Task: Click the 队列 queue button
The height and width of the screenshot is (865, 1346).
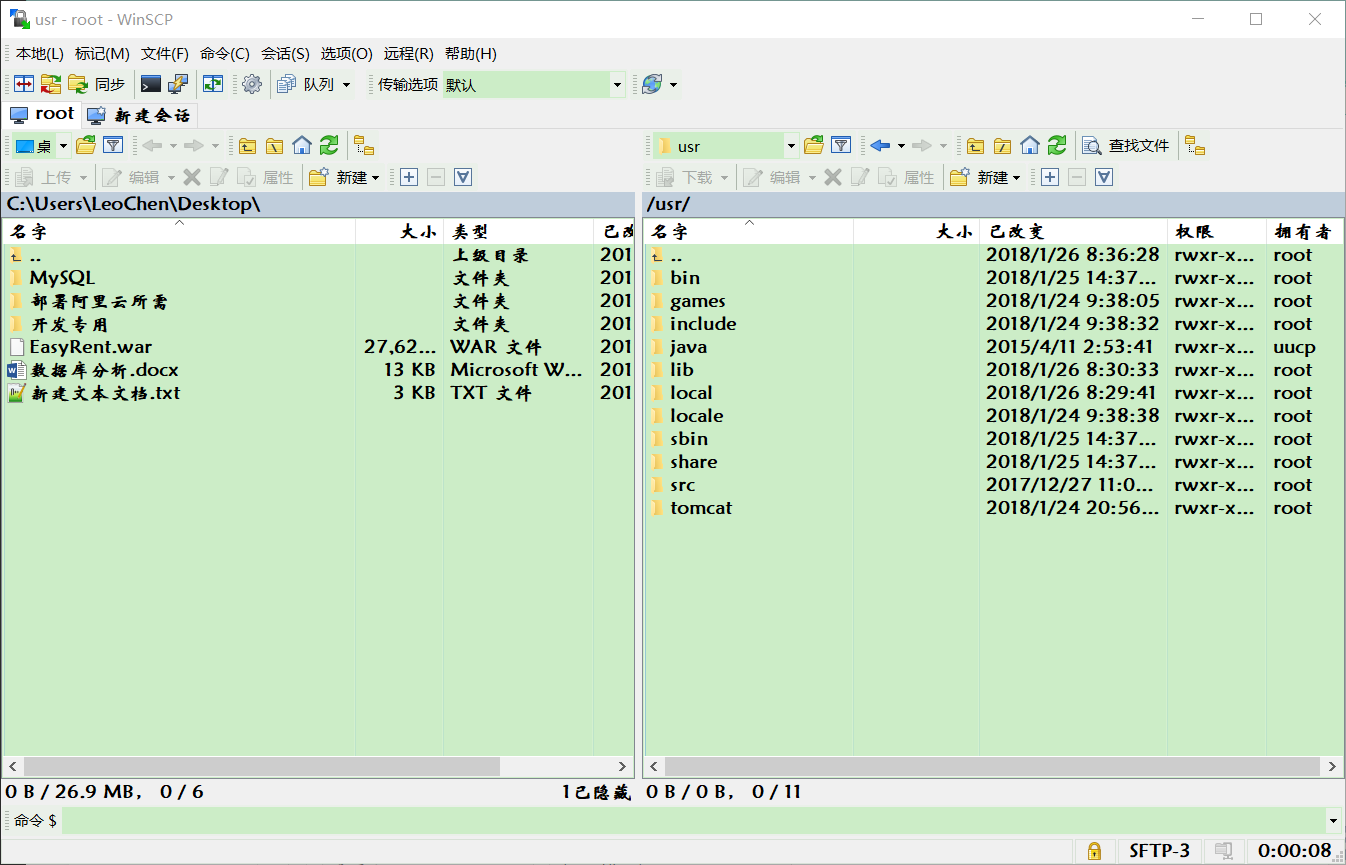Action: (x=306, y=85)
